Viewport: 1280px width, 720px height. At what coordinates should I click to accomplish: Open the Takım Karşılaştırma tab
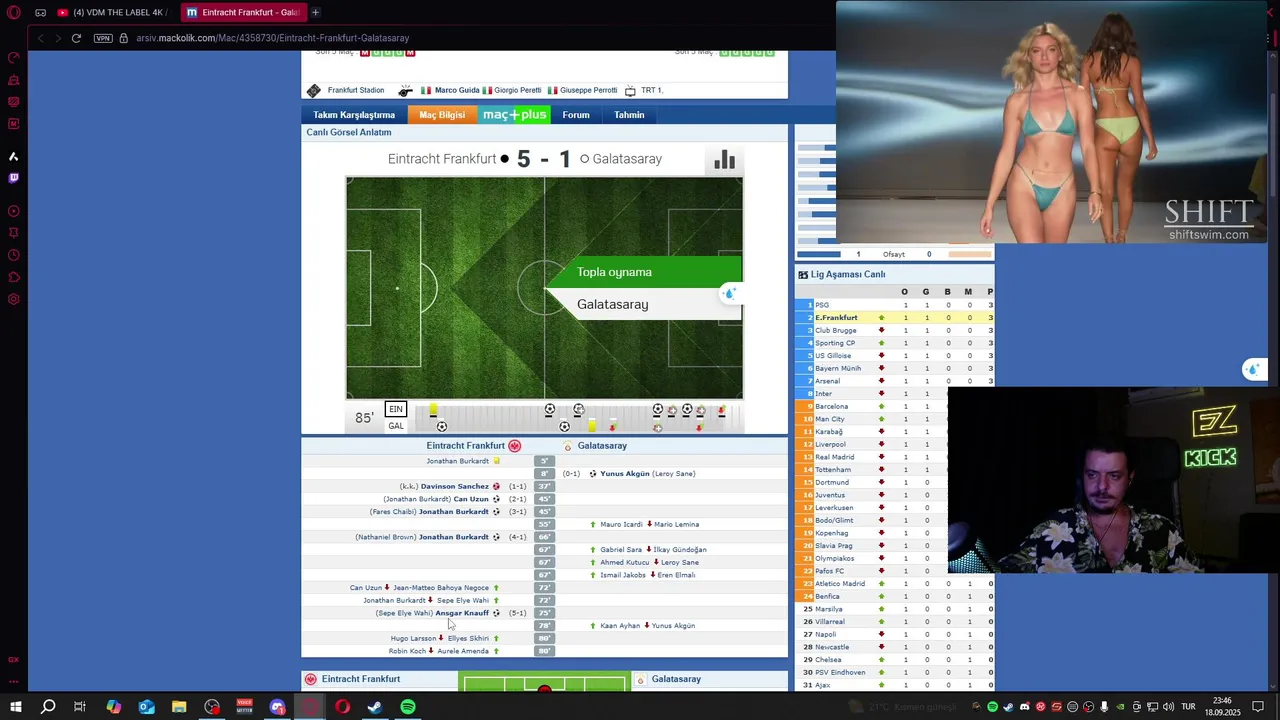point(354,115)
